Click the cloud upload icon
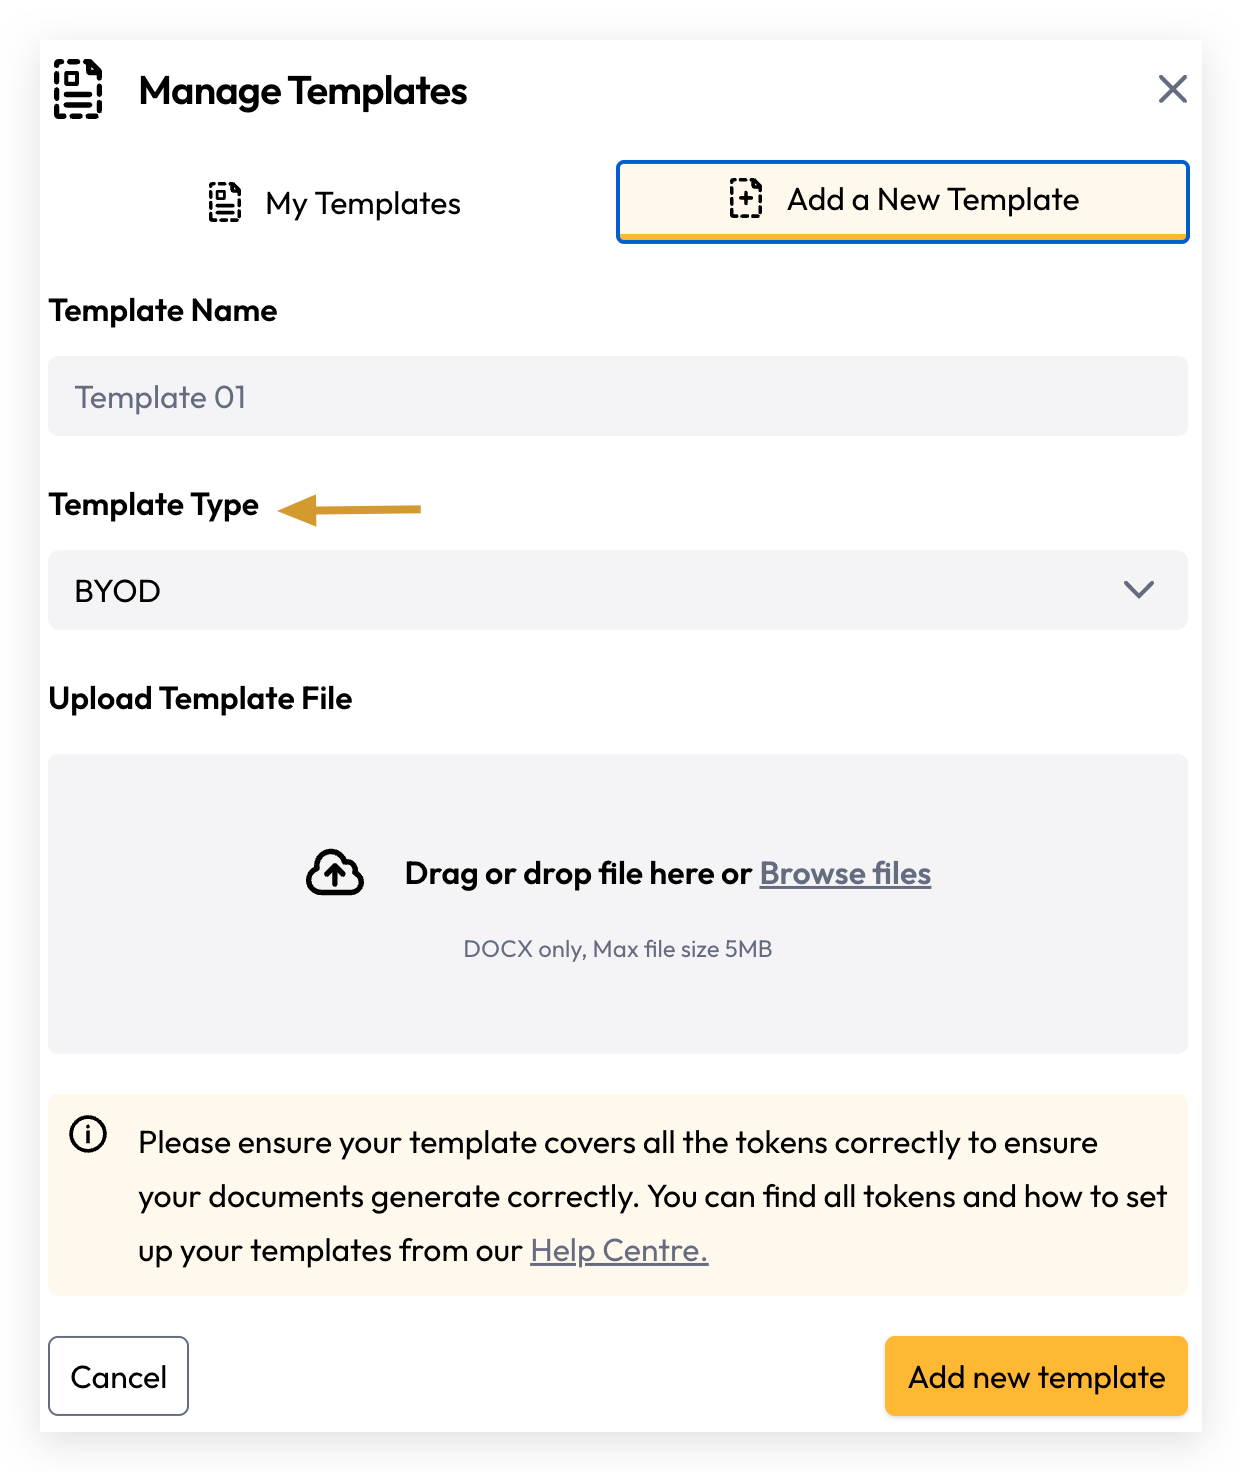Image resolution: width=1242 pixels, height=1472 pixels. (x=335, y=873)
